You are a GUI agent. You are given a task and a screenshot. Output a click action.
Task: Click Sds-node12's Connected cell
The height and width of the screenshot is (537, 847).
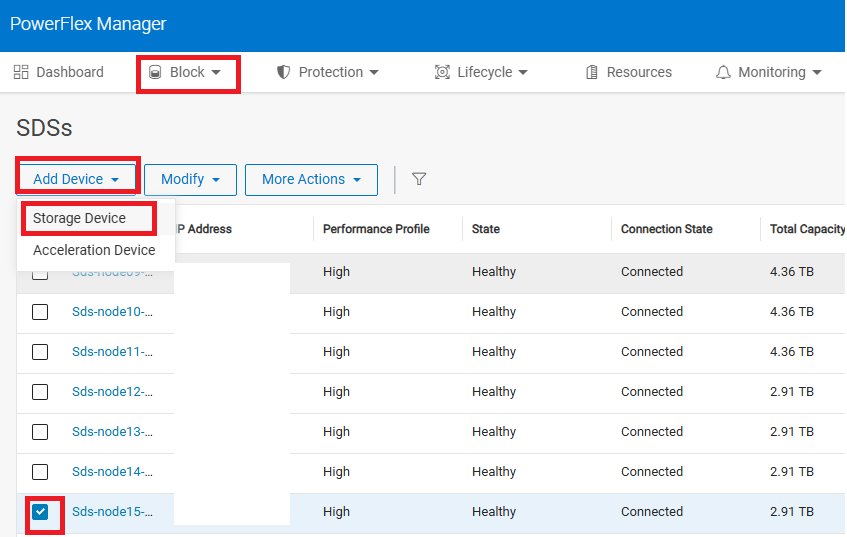[652, 392]
